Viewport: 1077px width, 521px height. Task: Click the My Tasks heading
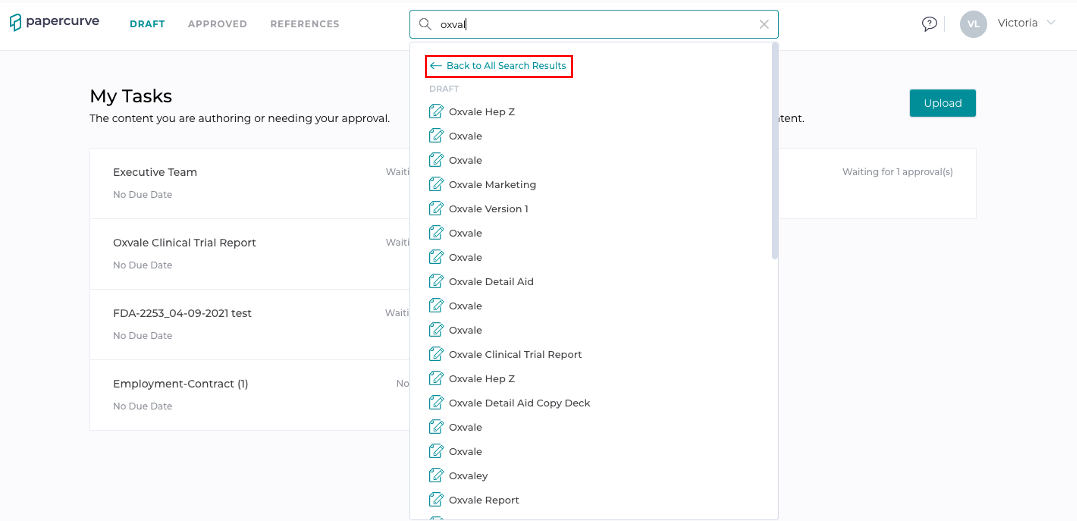131,95
